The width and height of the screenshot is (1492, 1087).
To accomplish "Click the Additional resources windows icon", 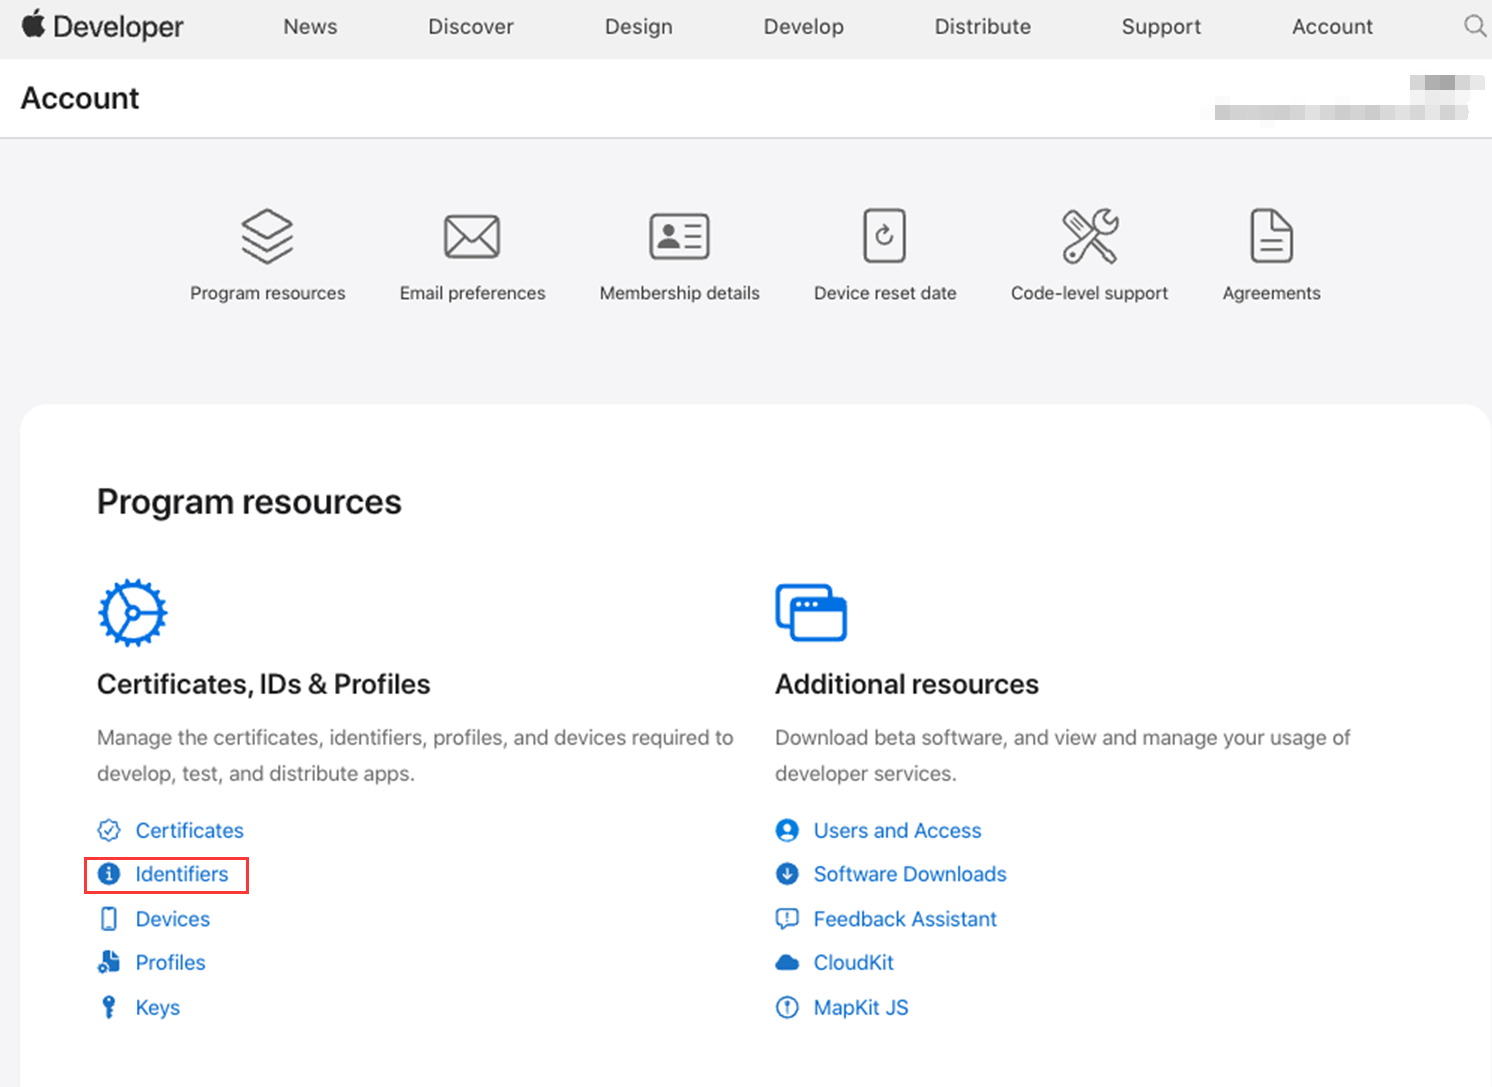I will [x=811, y=612].
